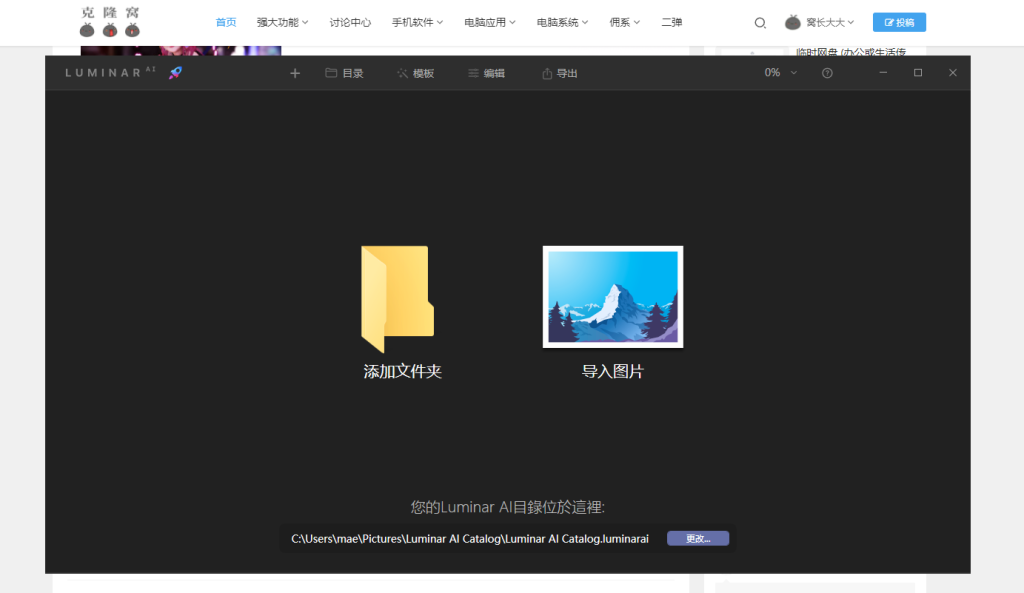The height and width of the screenshot is (593, 1024).
Task: Expand the 0% zoom dropdown
Action: click(x=780, y=72)
